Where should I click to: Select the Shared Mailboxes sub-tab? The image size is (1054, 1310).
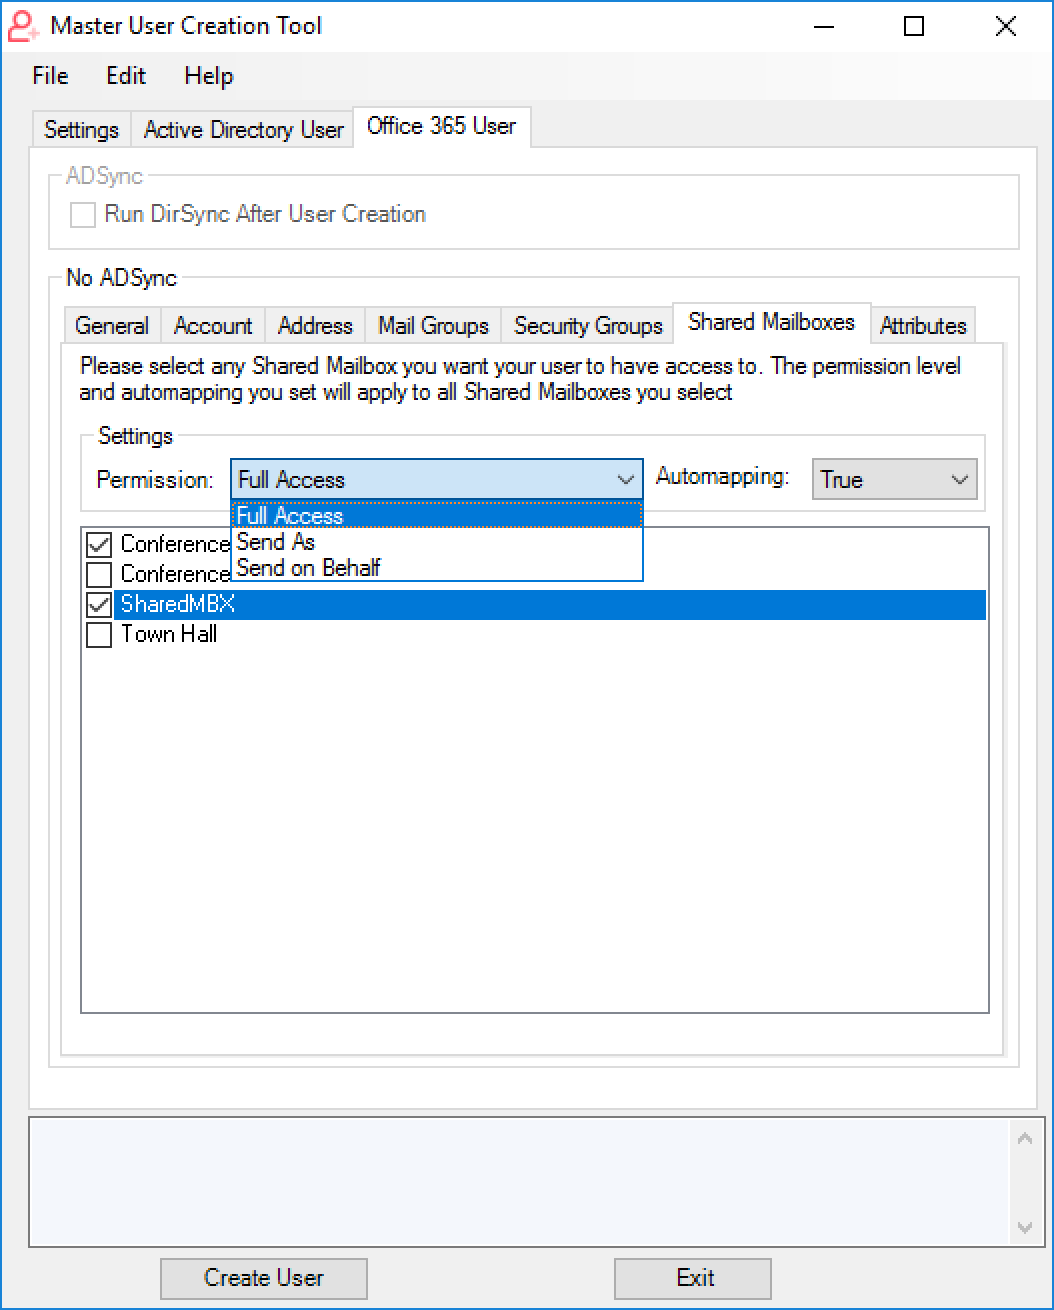pos(771,322)
